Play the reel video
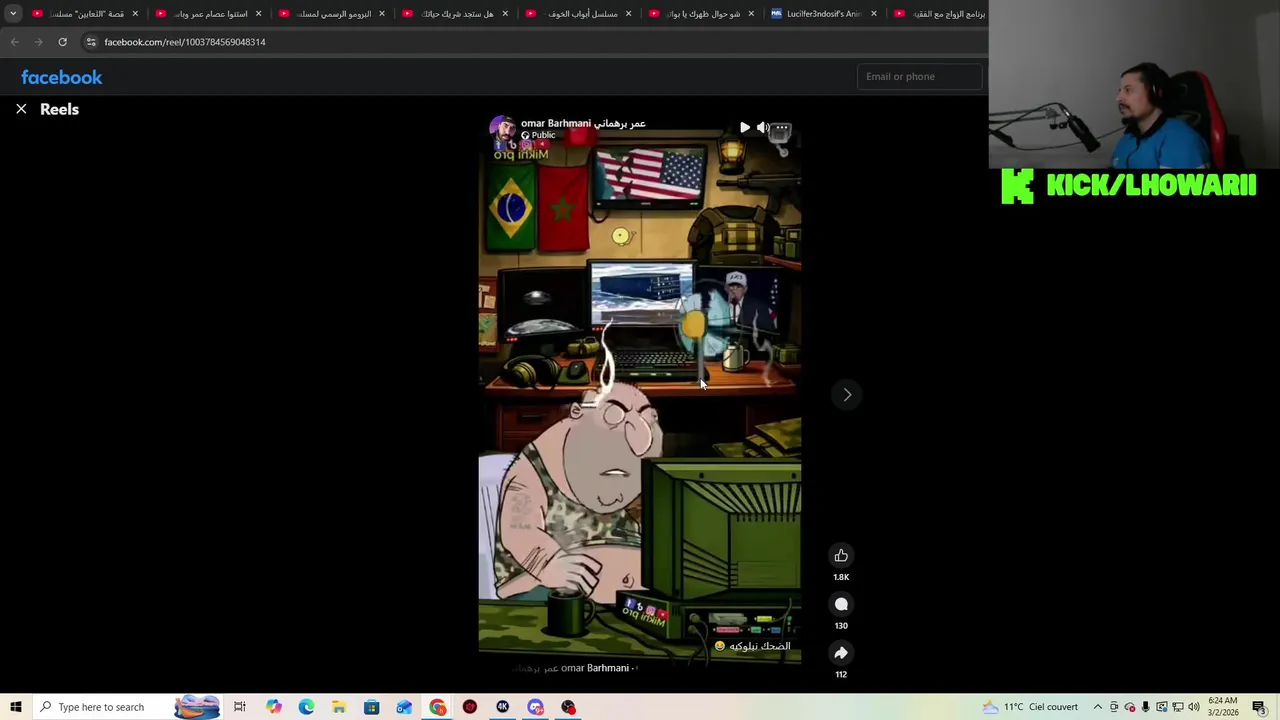This screenshot has width=1280, height=720. (745, 128)
